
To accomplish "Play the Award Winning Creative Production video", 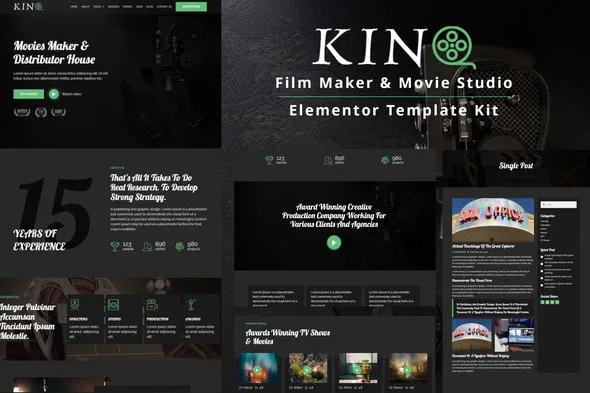I will (x=334, y=242).
